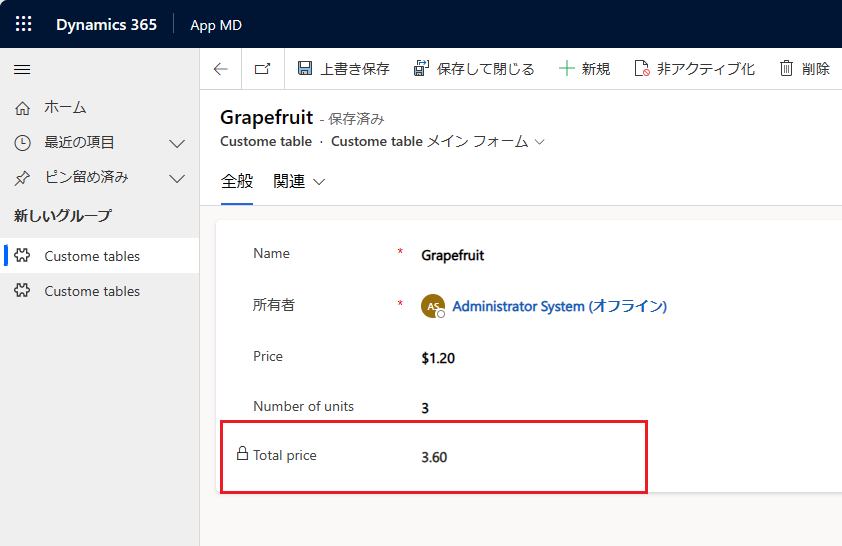Click the floppy disk save icon
The width and height of the screenshot is (842, 546).
click(x=305, y=68)
